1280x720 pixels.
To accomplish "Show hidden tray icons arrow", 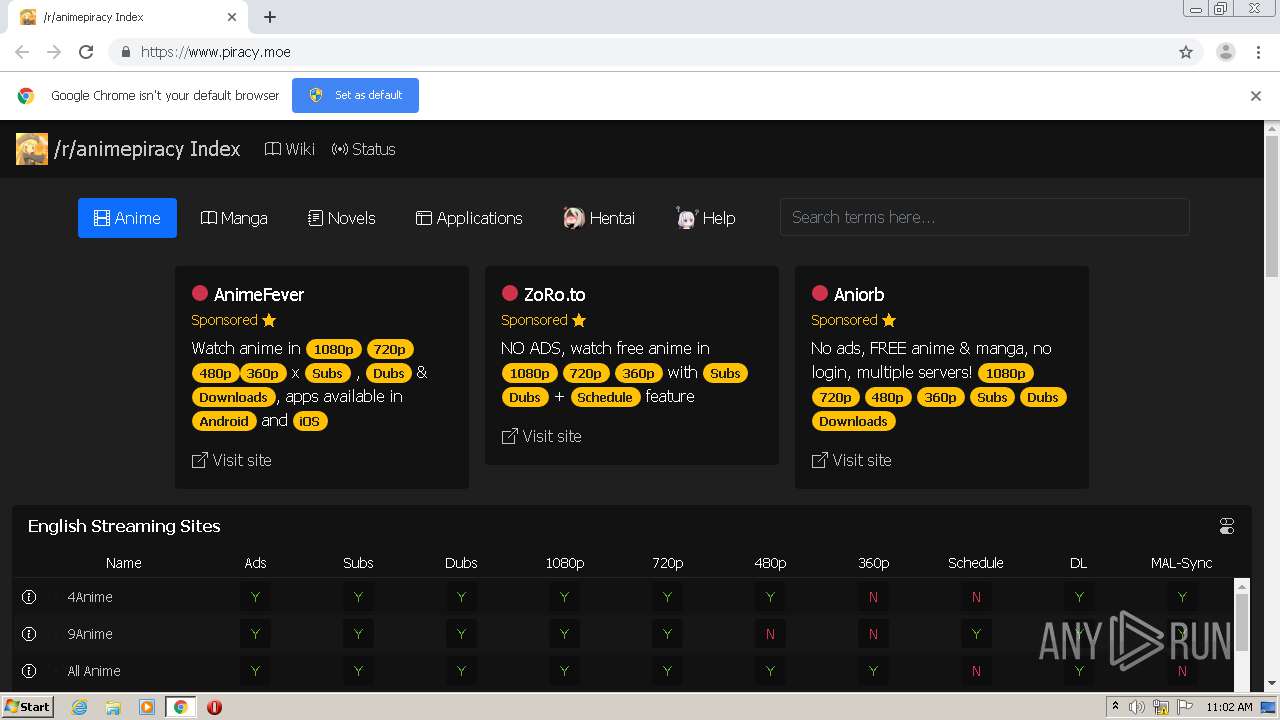I will [x=1115, y=707].
